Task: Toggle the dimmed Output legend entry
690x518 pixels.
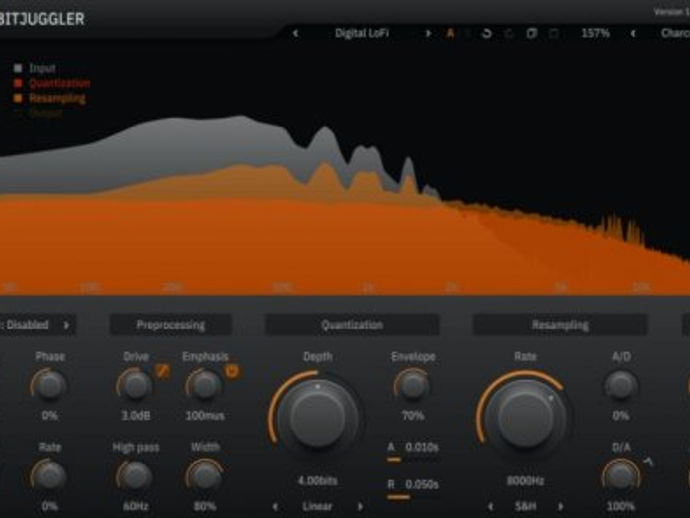Action: [46, 113]
